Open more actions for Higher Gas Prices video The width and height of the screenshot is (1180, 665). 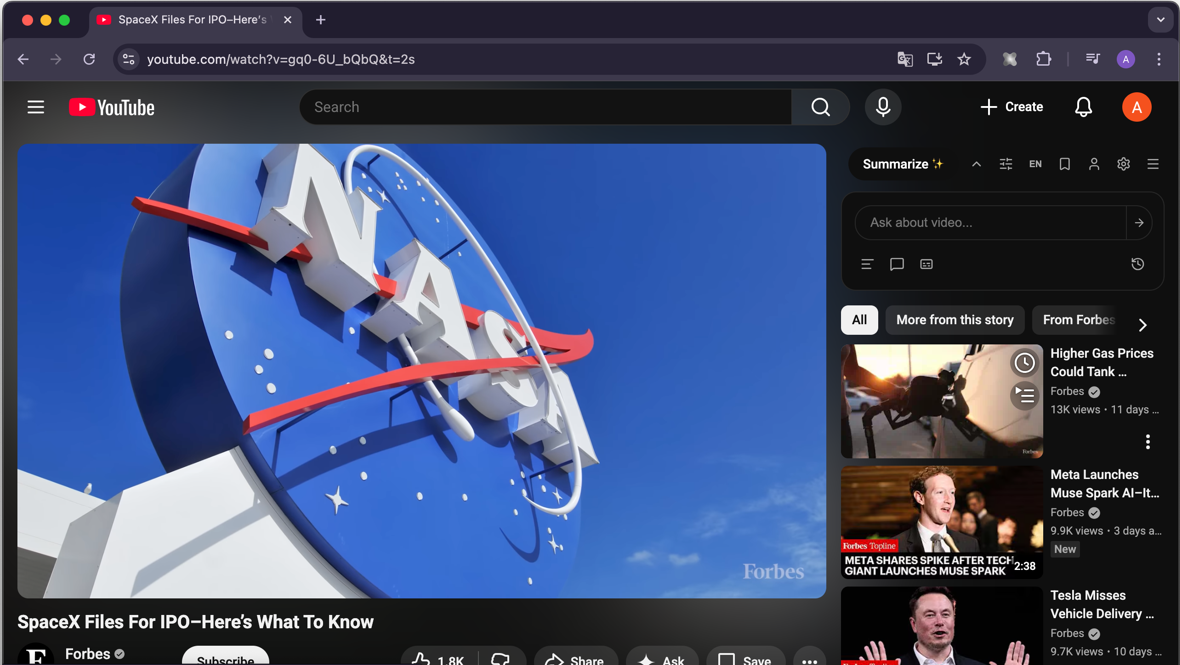pos(1147,442)
